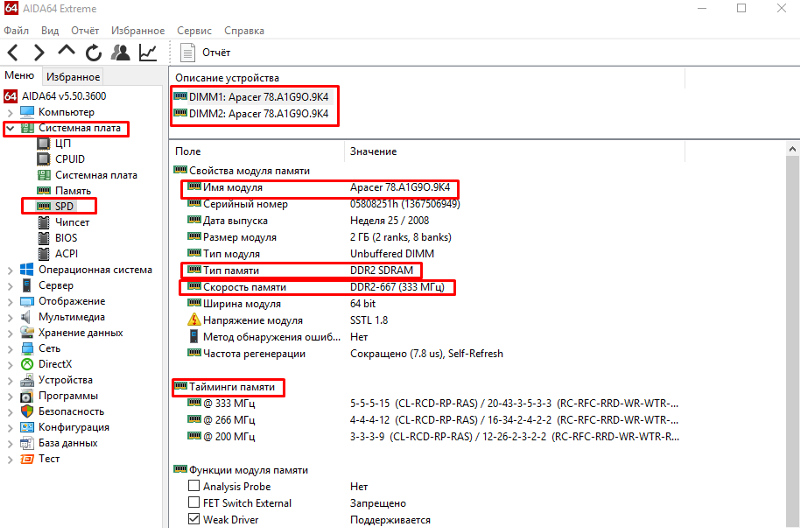Click the Отчёт report toolbar button
This screenshot has height=528, width=800.
click(x=206, y=52)
